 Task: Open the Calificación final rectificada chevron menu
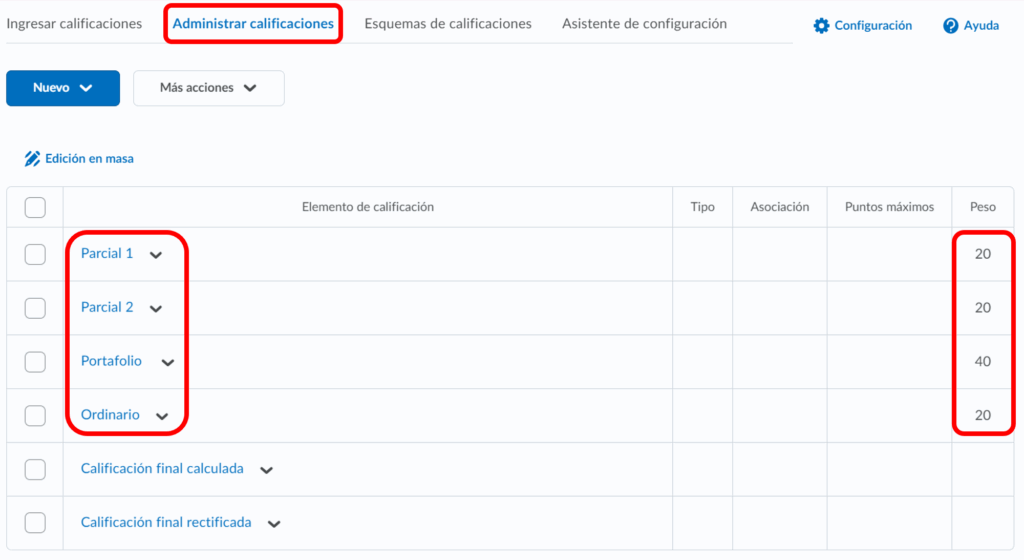(x=274, y=523)
